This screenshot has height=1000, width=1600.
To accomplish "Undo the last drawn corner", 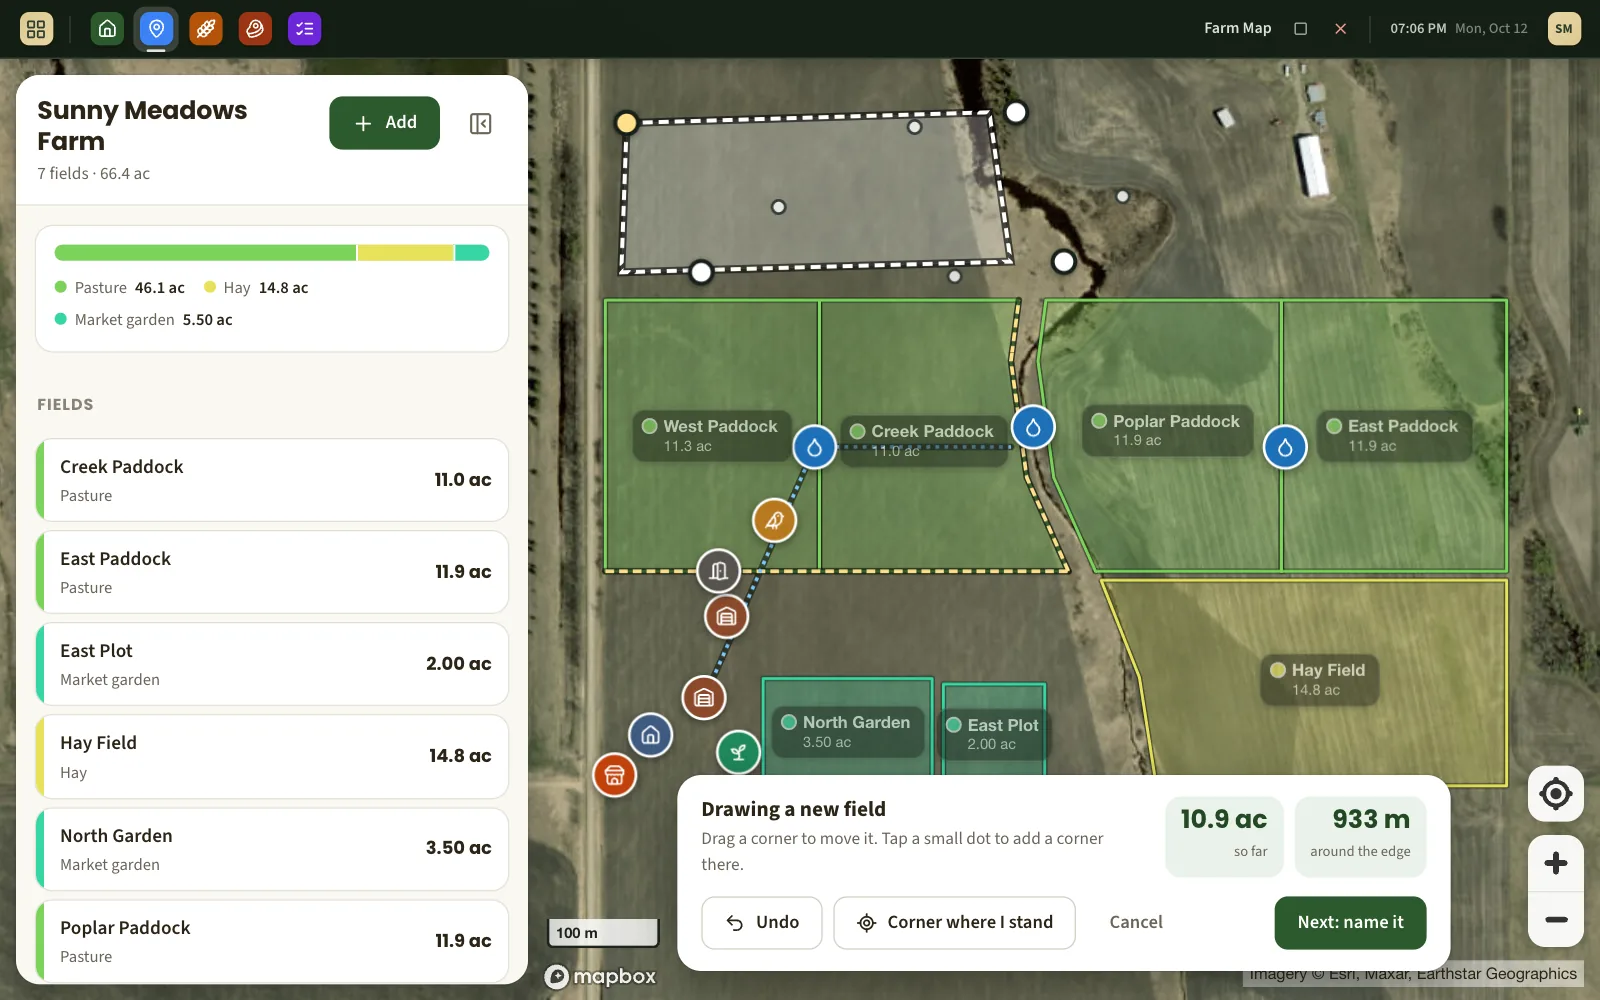I will pos(762,922).
